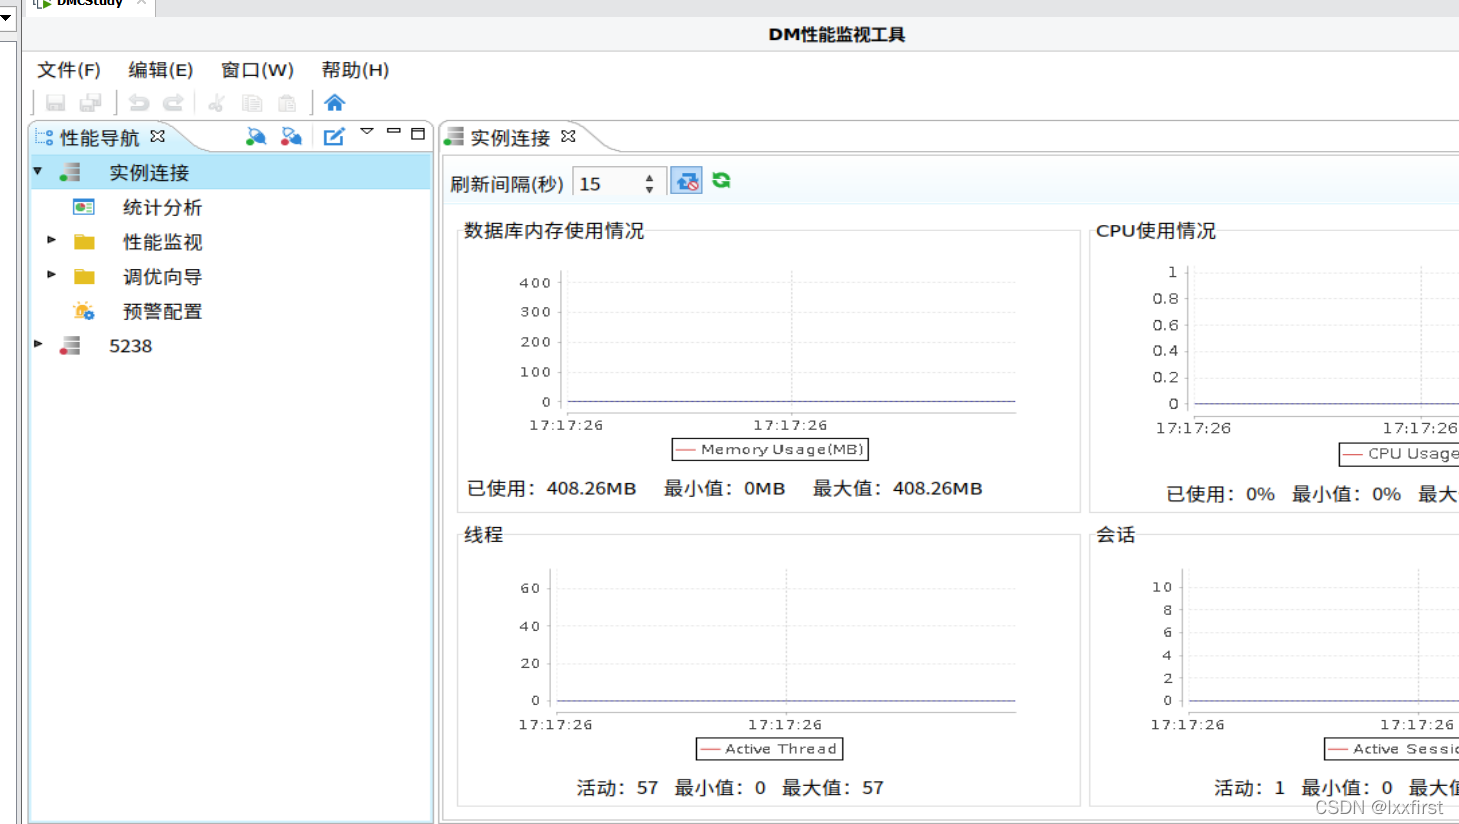Select 性能监视 in the tree
The image size is (1459, 824).
click(x=162, y=242)
